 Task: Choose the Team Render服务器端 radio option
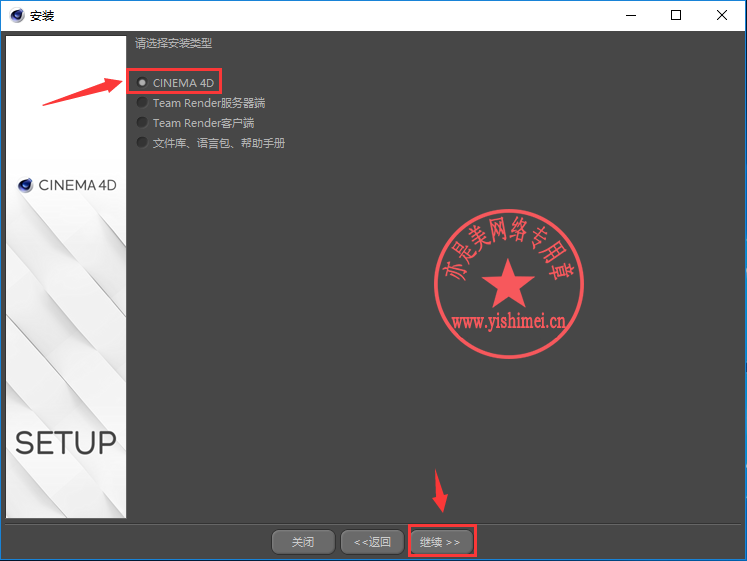(x=142, y=102)
